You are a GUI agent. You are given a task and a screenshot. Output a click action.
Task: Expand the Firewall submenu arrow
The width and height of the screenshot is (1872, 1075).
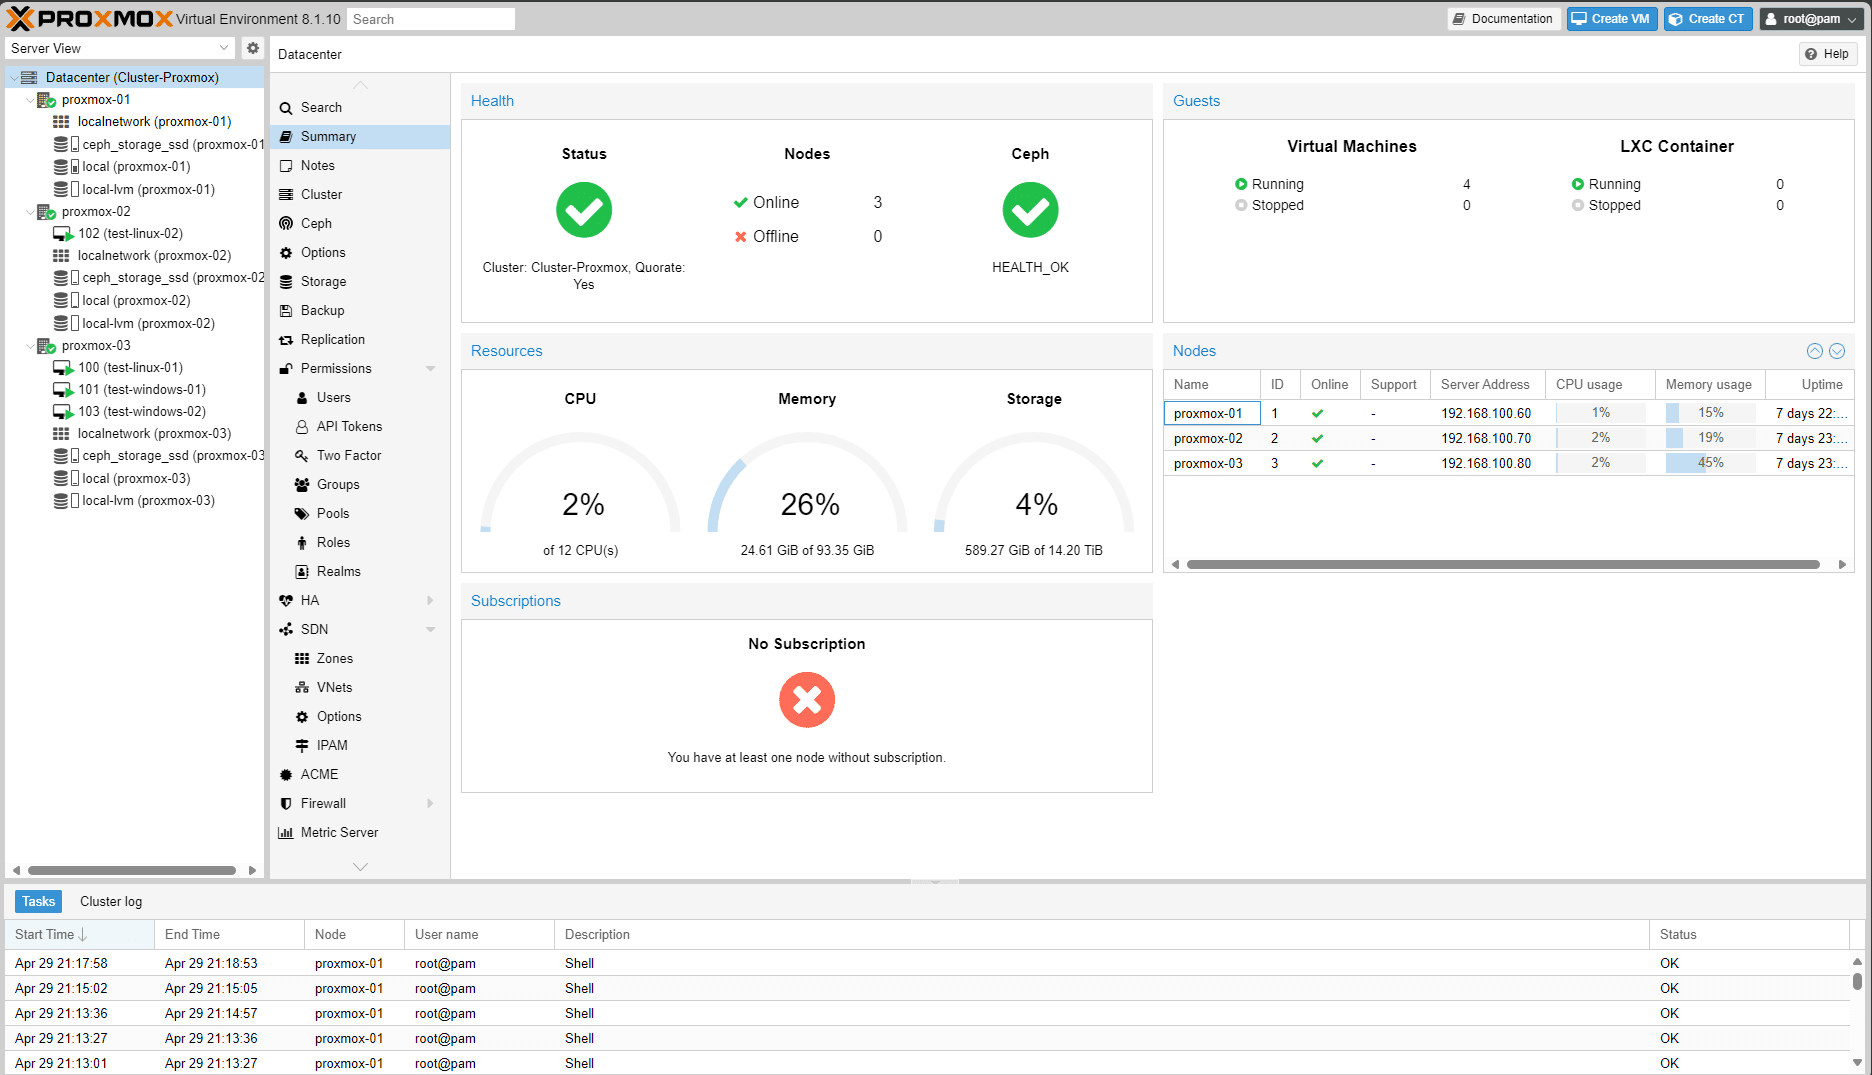[x=431, y=804]
